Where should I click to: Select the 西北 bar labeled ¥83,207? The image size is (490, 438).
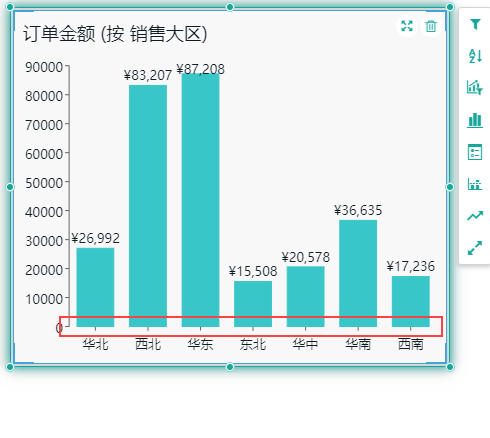click(x=148, y=206)
